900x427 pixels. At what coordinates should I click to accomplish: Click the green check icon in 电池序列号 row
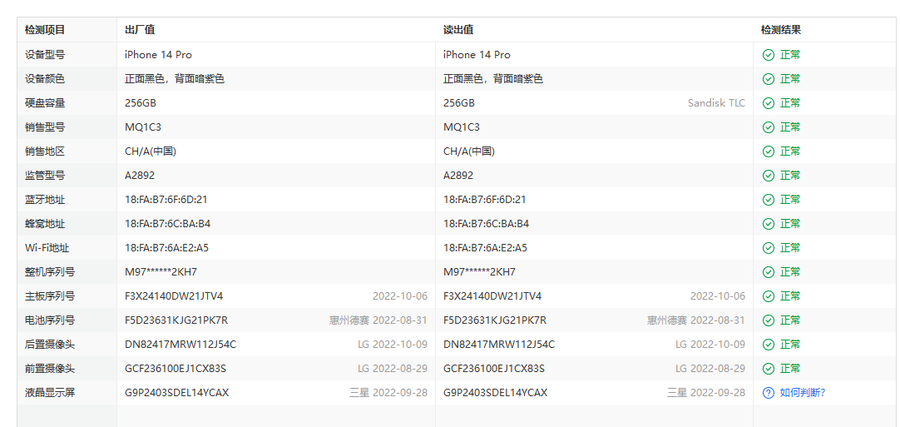coord(768,320)
